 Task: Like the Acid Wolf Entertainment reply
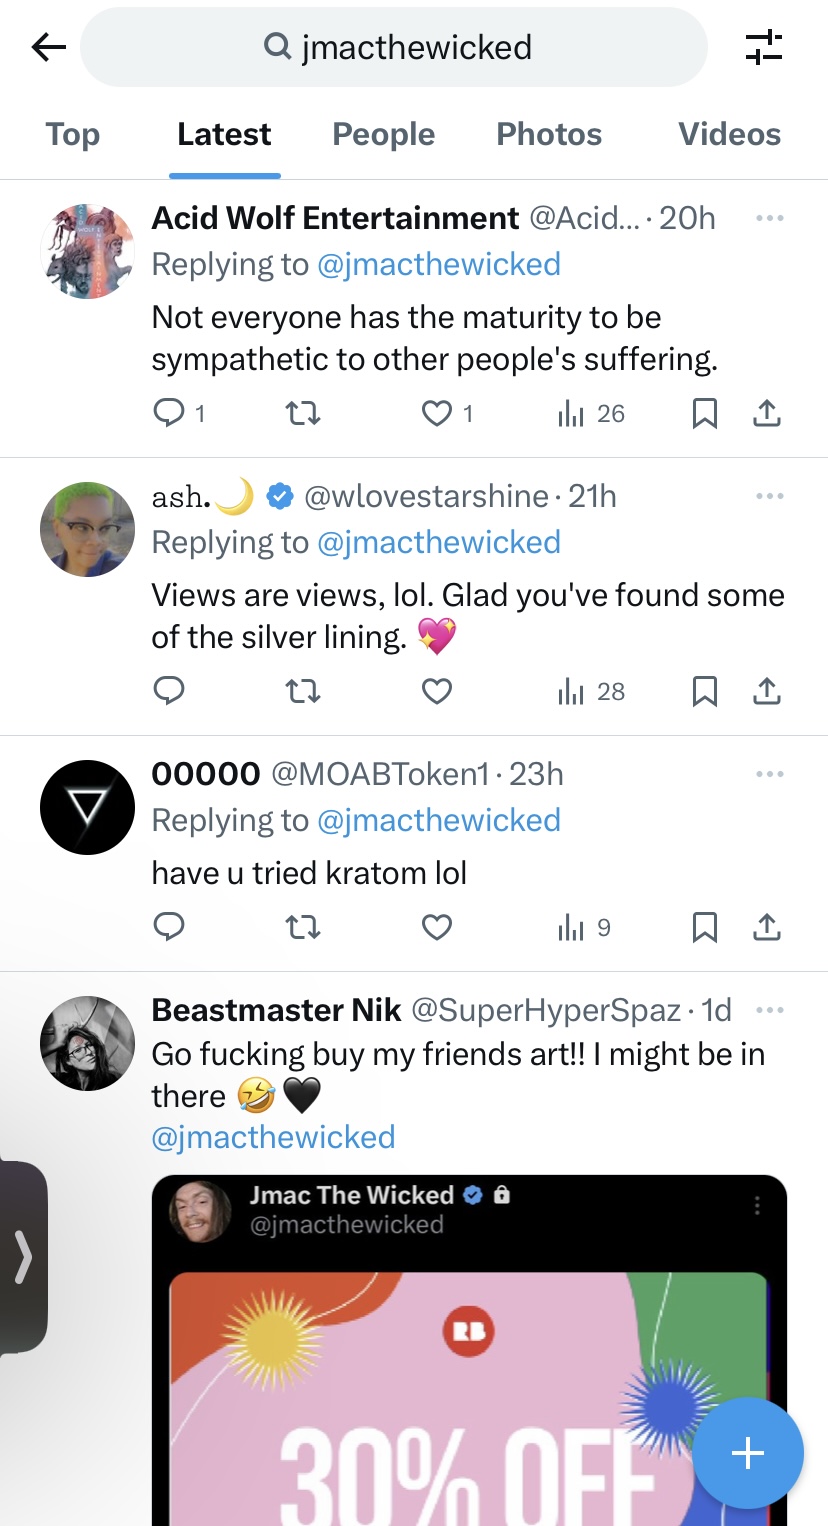[x=437, y=413]
